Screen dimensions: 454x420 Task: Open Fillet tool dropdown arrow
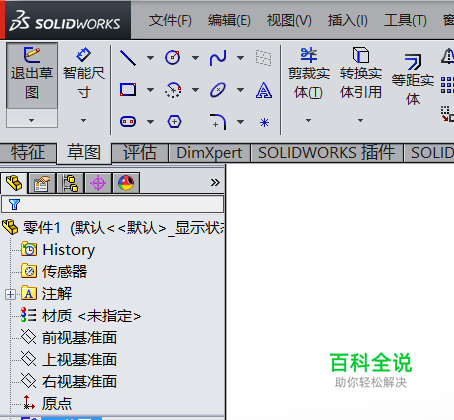240,122
